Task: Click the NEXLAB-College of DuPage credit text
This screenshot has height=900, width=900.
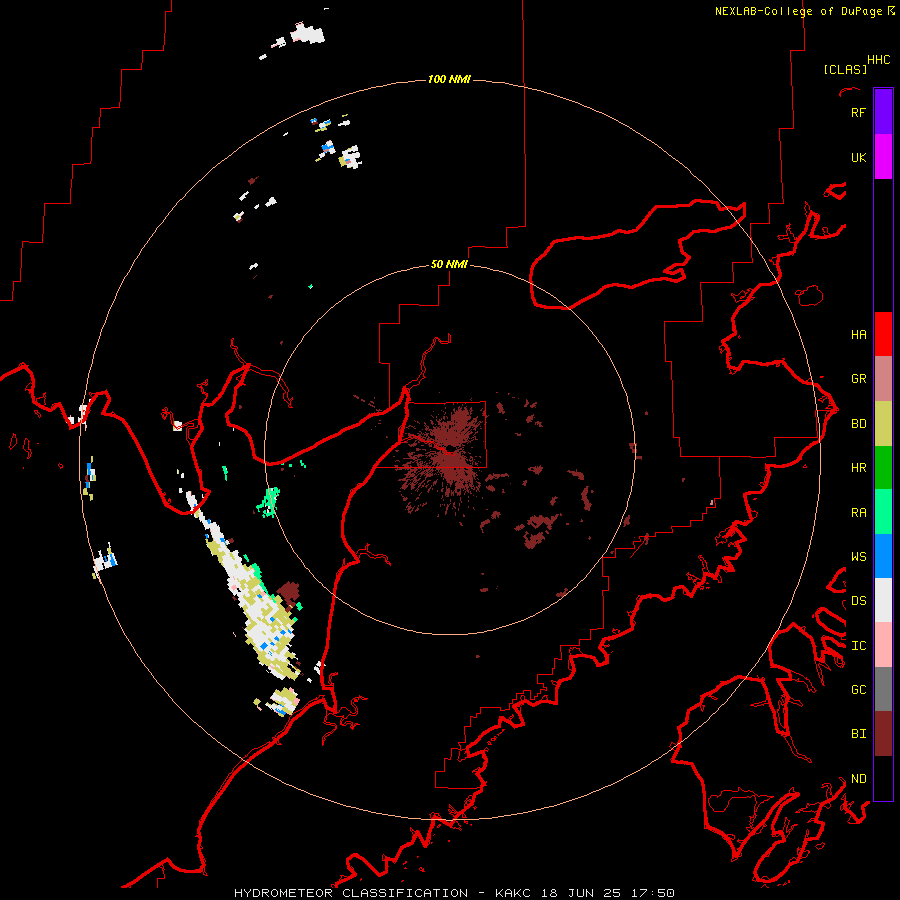Action: [798, 11]
